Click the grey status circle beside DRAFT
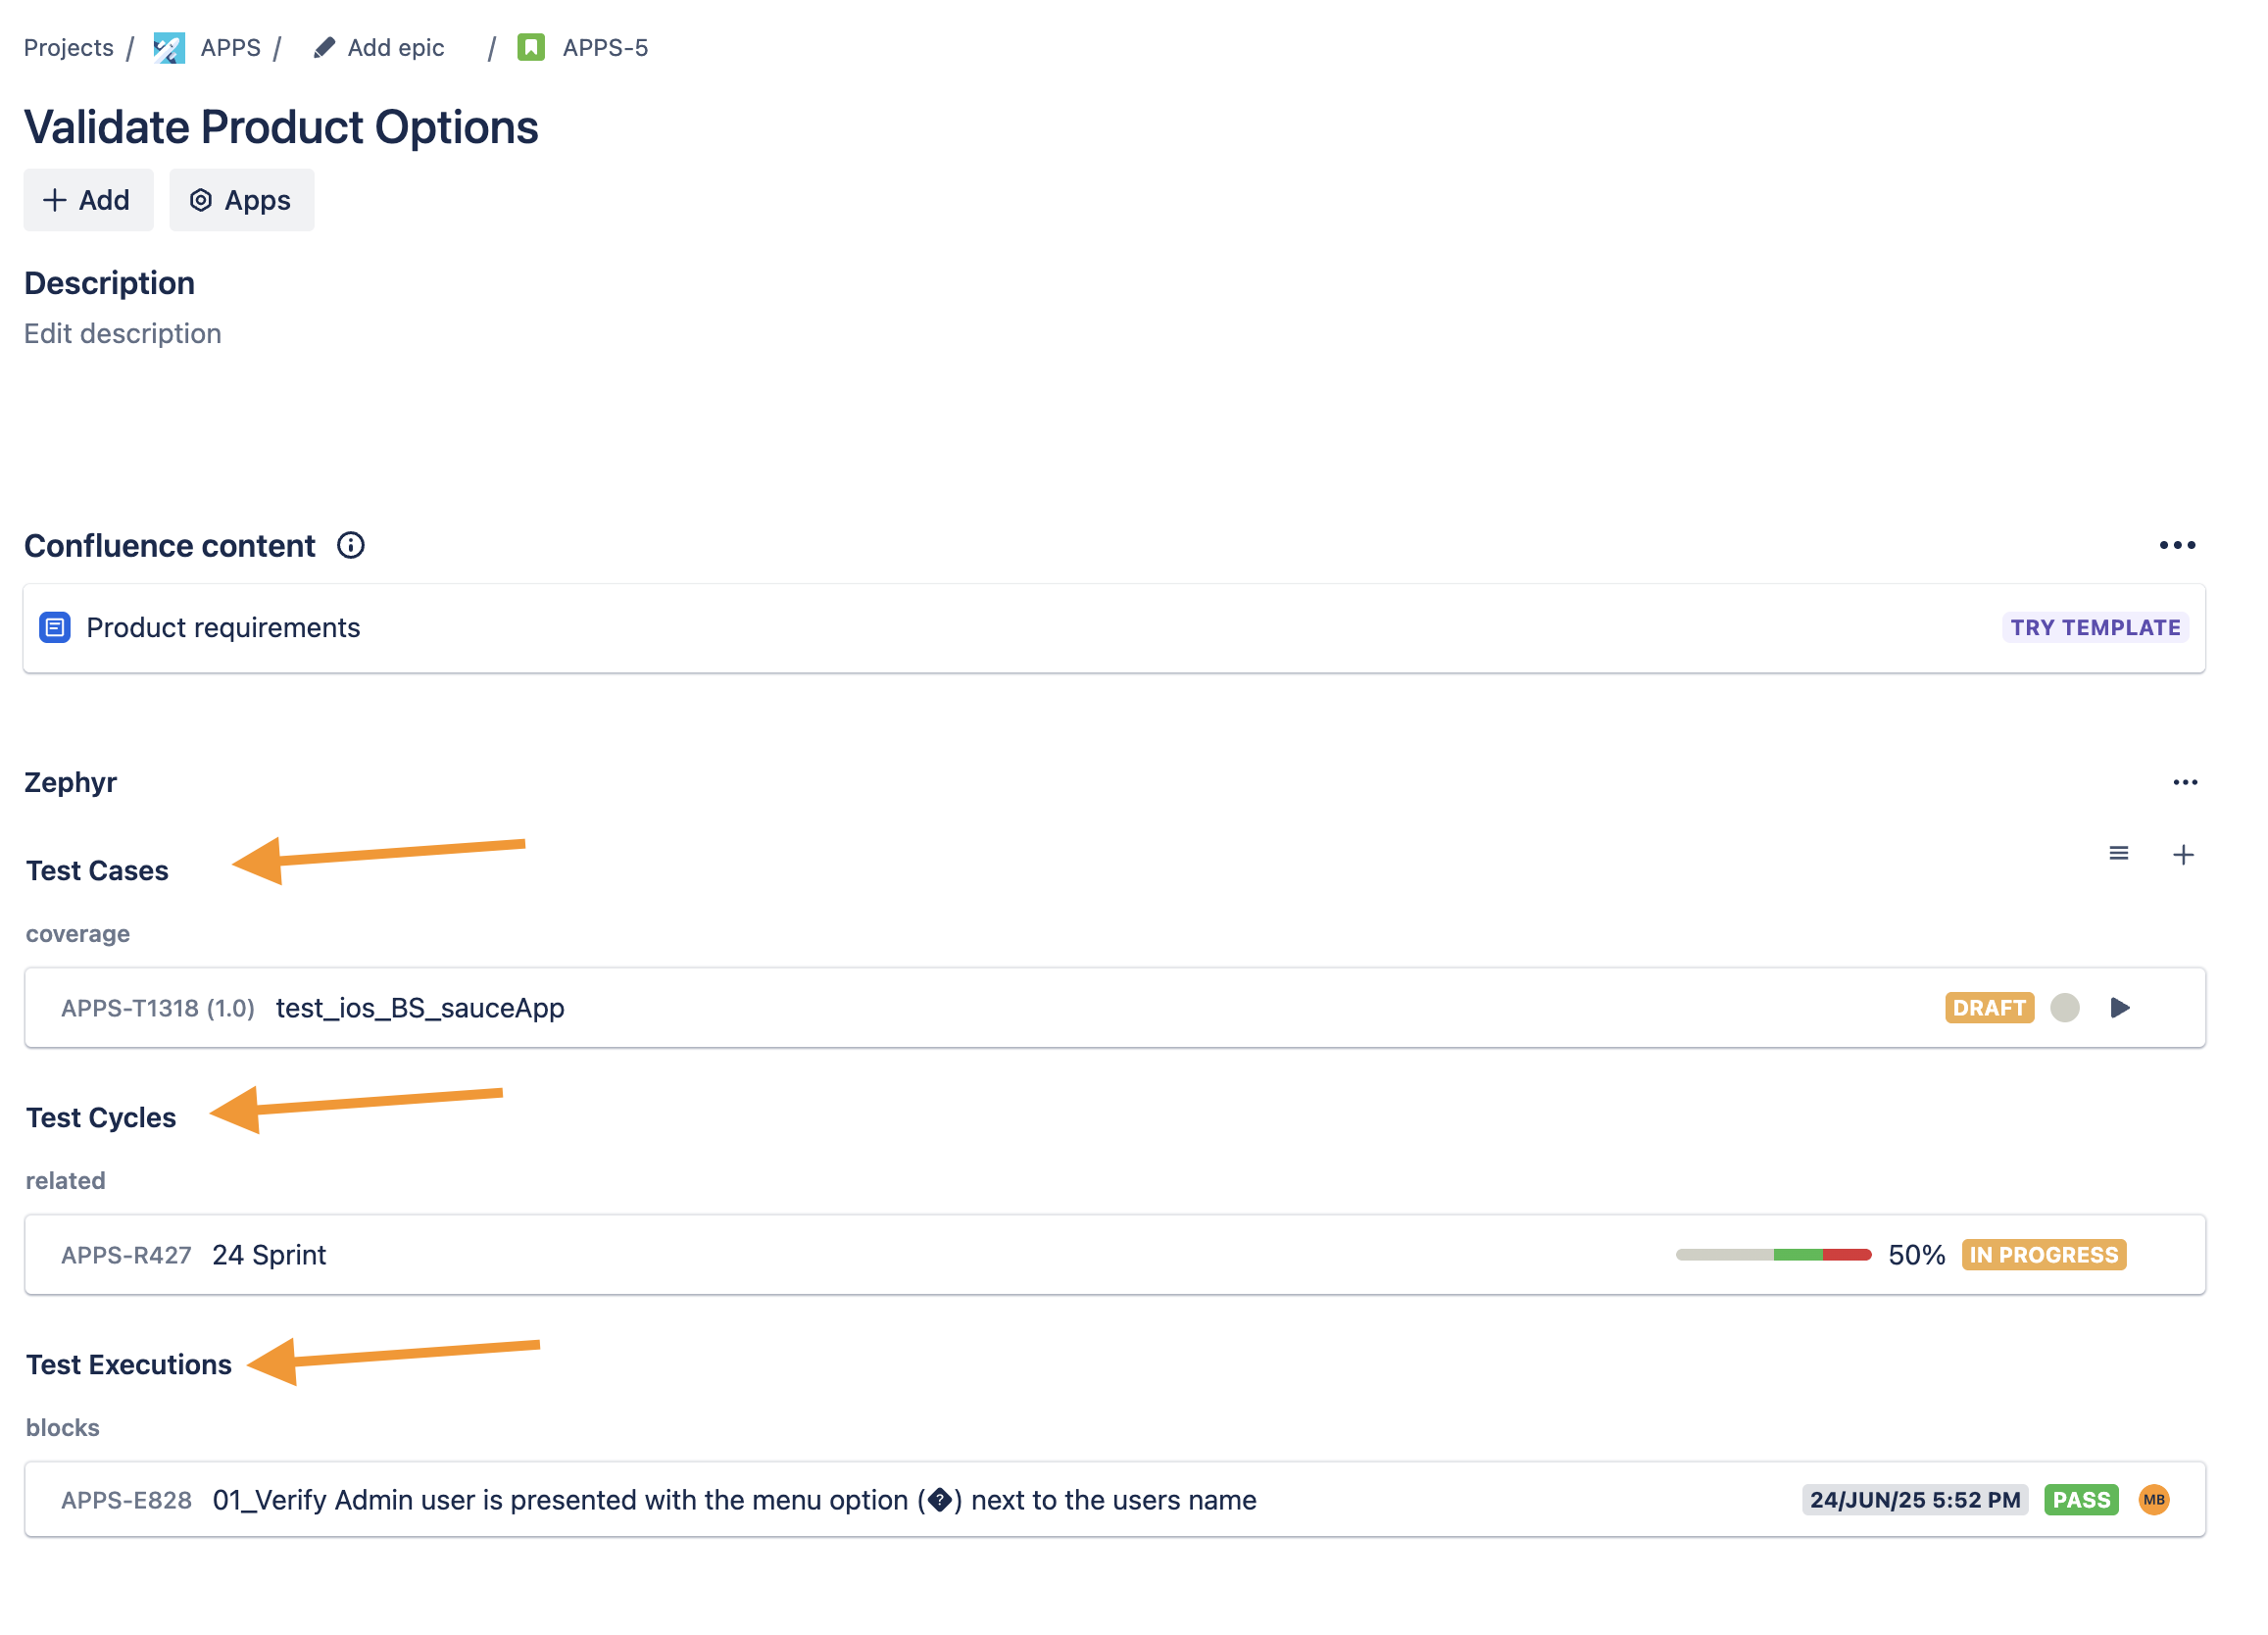Screen dimensions: 2268x1635 click(x=2065, y=1008)
